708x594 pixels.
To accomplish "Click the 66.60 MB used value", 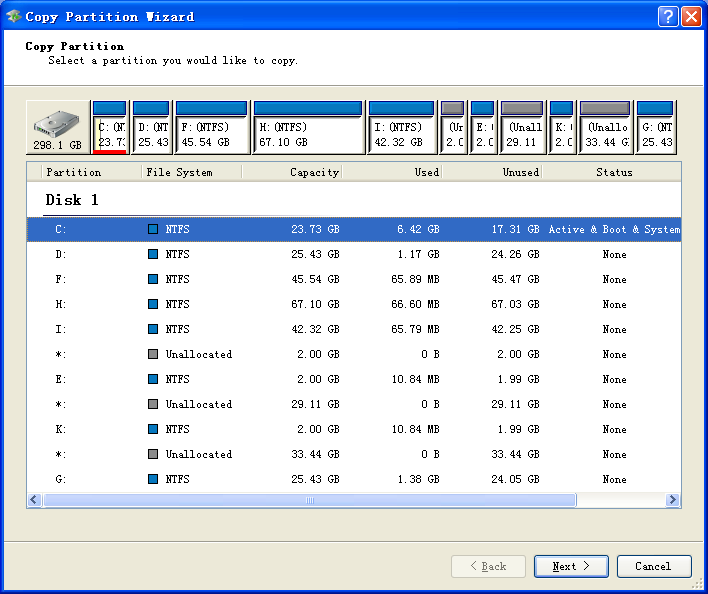I will 415,304.
